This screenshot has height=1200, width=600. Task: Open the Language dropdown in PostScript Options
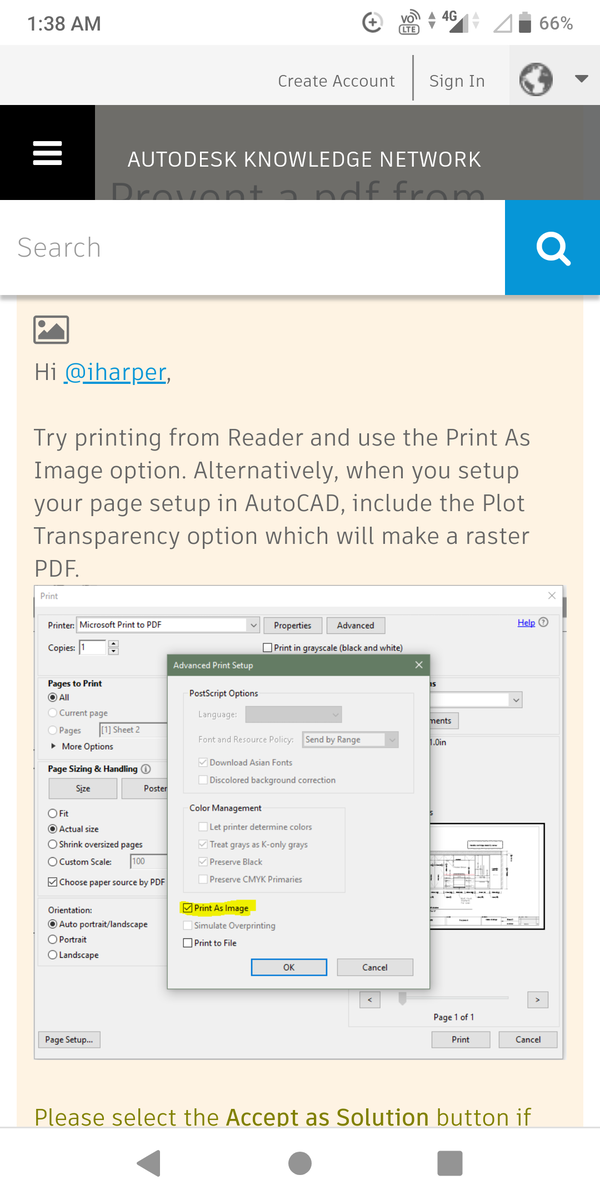point(293,714)
